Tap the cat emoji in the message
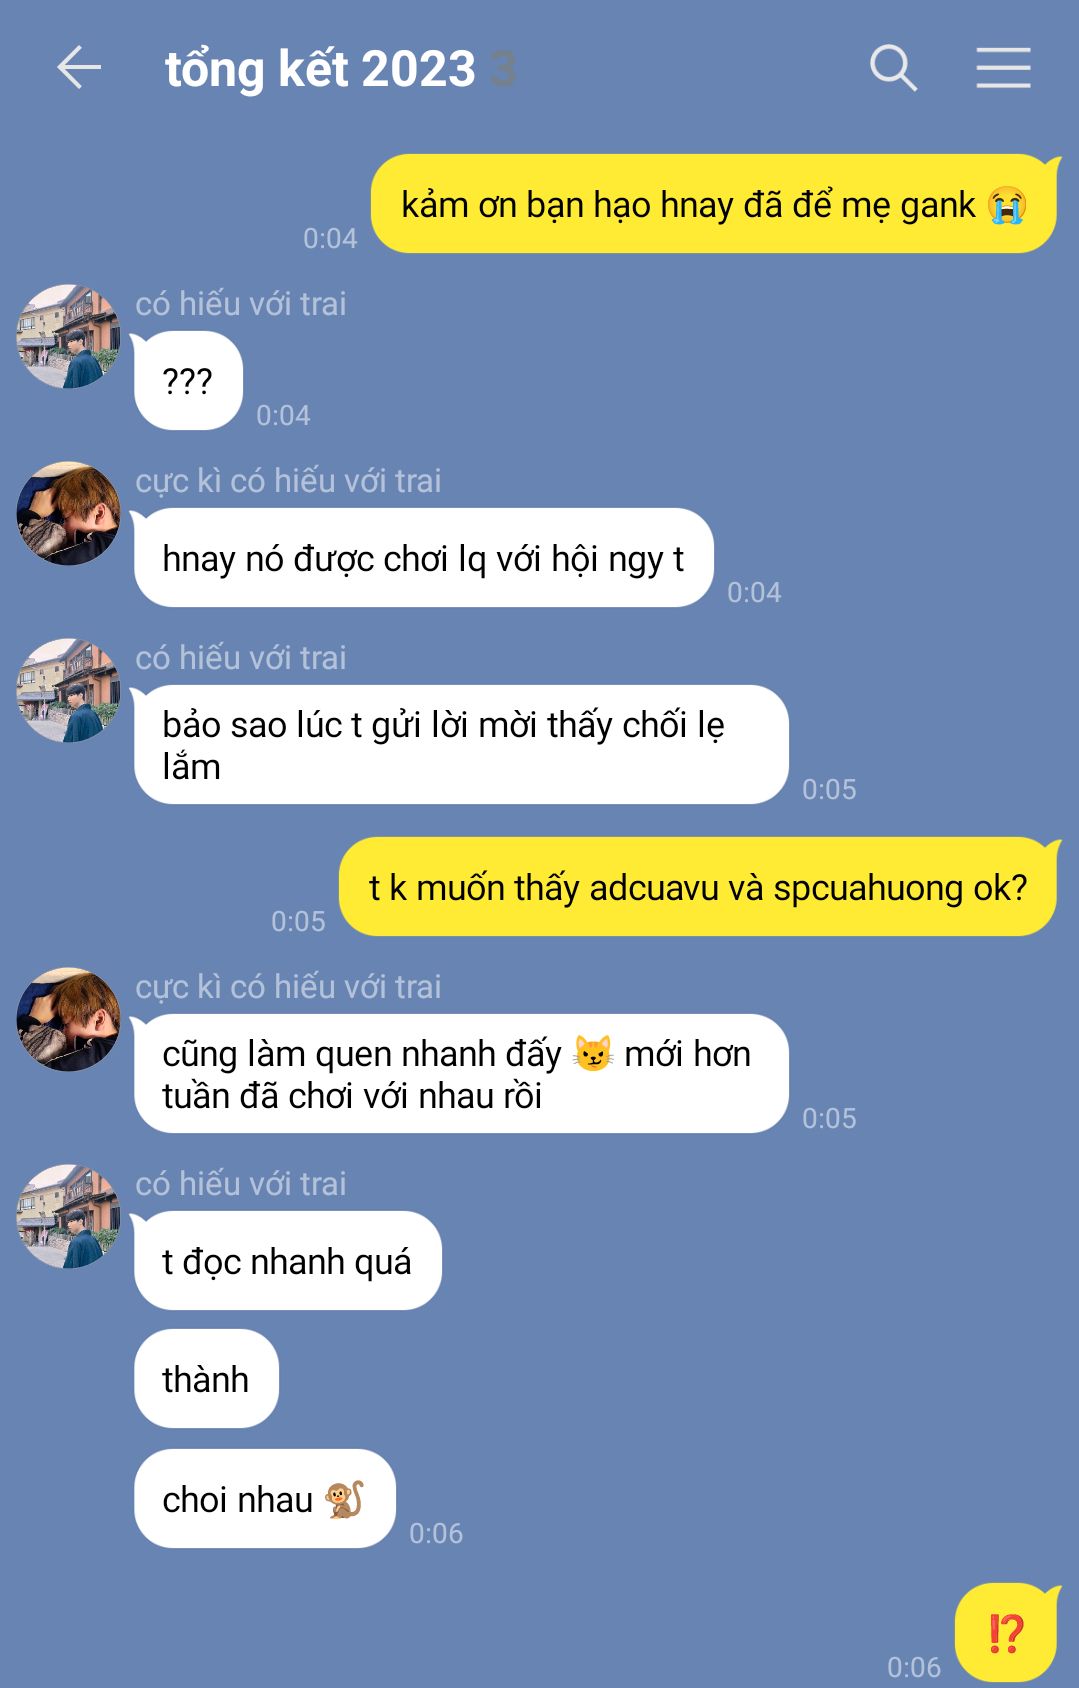 tap(592, 1054)
